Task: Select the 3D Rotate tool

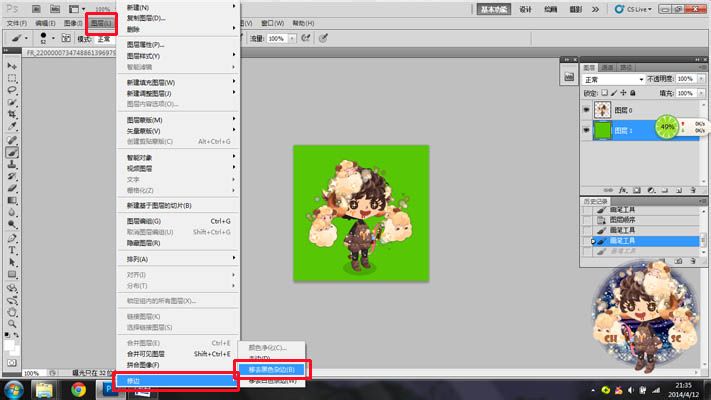Action: point(12,288)
